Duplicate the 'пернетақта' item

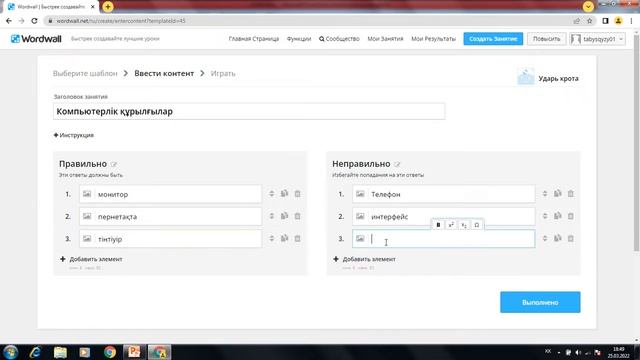[x=284, y=216]
